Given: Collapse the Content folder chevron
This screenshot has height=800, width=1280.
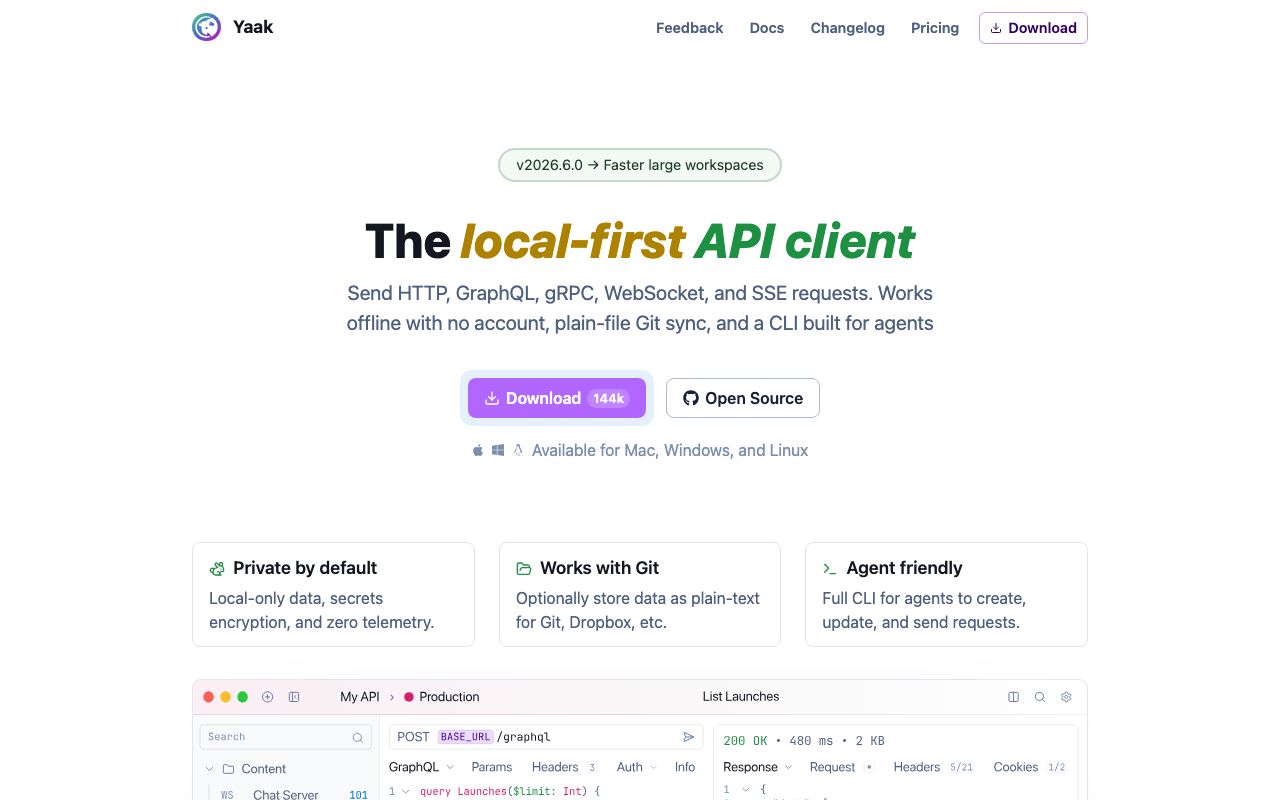Looking at the screenshot, I should [x=209, y=769].
